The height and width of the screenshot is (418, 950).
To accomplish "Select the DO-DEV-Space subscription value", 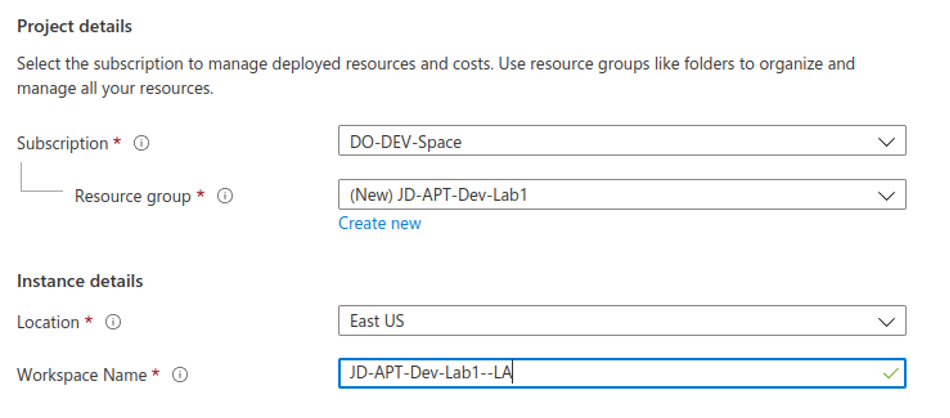I will point(405,142).
